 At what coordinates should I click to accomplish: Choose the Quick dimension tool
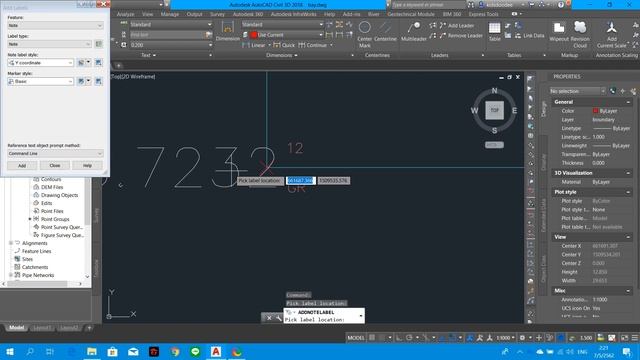[284, 45]
